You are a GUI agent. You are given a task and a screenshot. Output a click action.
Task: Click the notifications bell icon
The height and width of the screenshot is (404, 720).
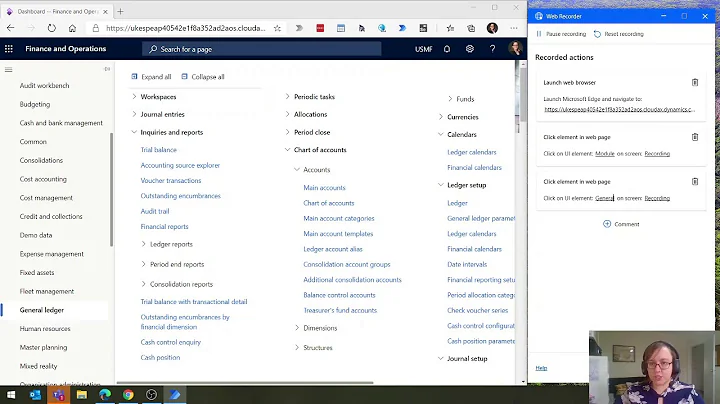(447, 49)
